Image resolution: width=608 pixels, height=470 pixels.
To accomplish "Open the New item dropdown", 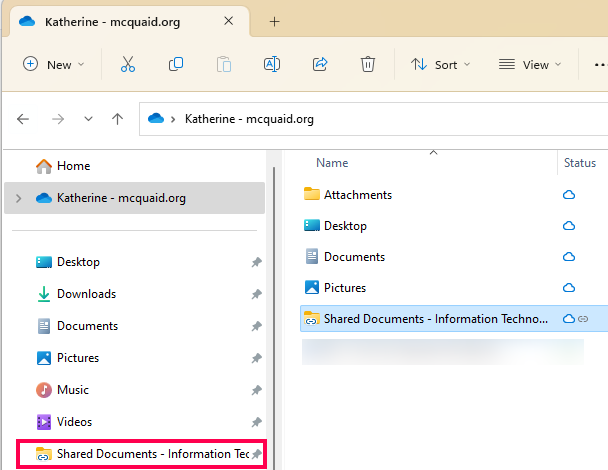I will tap(54, 64).
